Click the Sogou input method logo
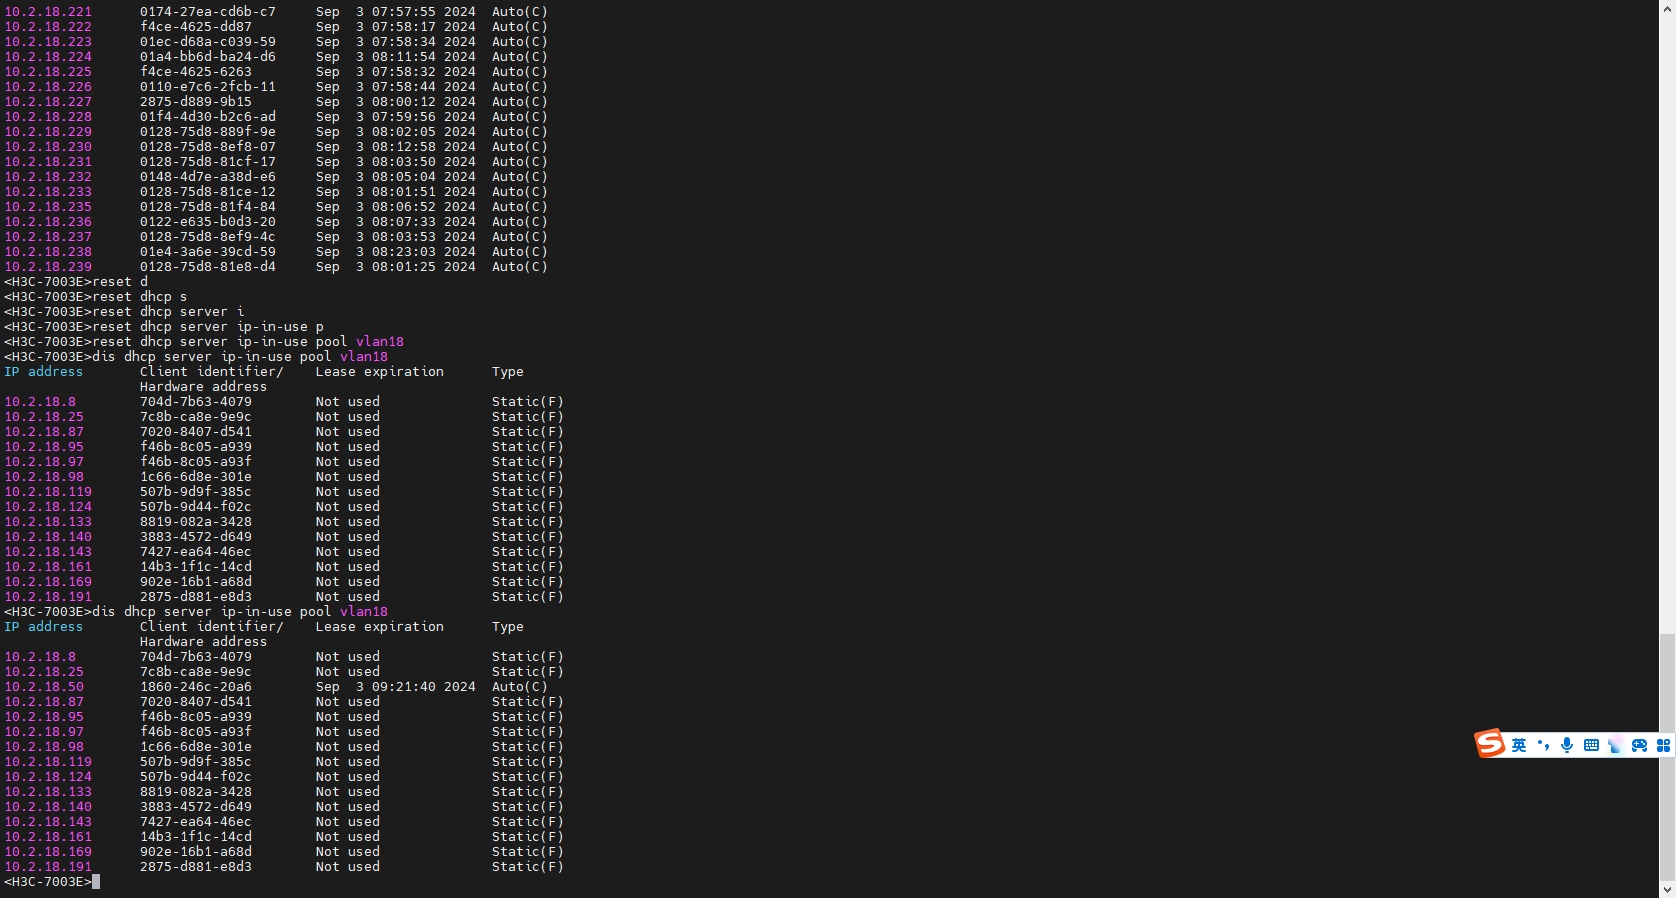This screenshot has width=1676, height=898. 1490,744
